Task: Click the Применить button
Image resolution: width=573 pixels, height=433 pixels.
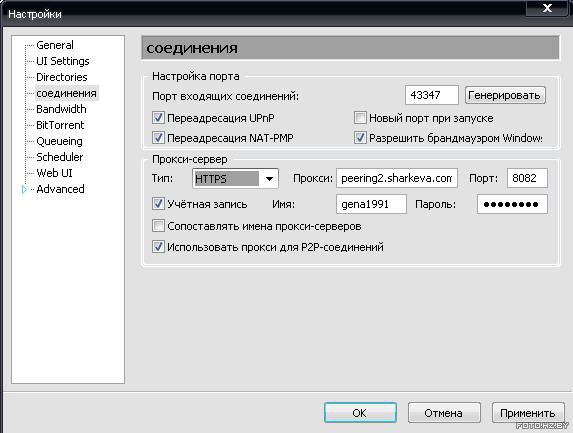Action: tap(528, 413)
